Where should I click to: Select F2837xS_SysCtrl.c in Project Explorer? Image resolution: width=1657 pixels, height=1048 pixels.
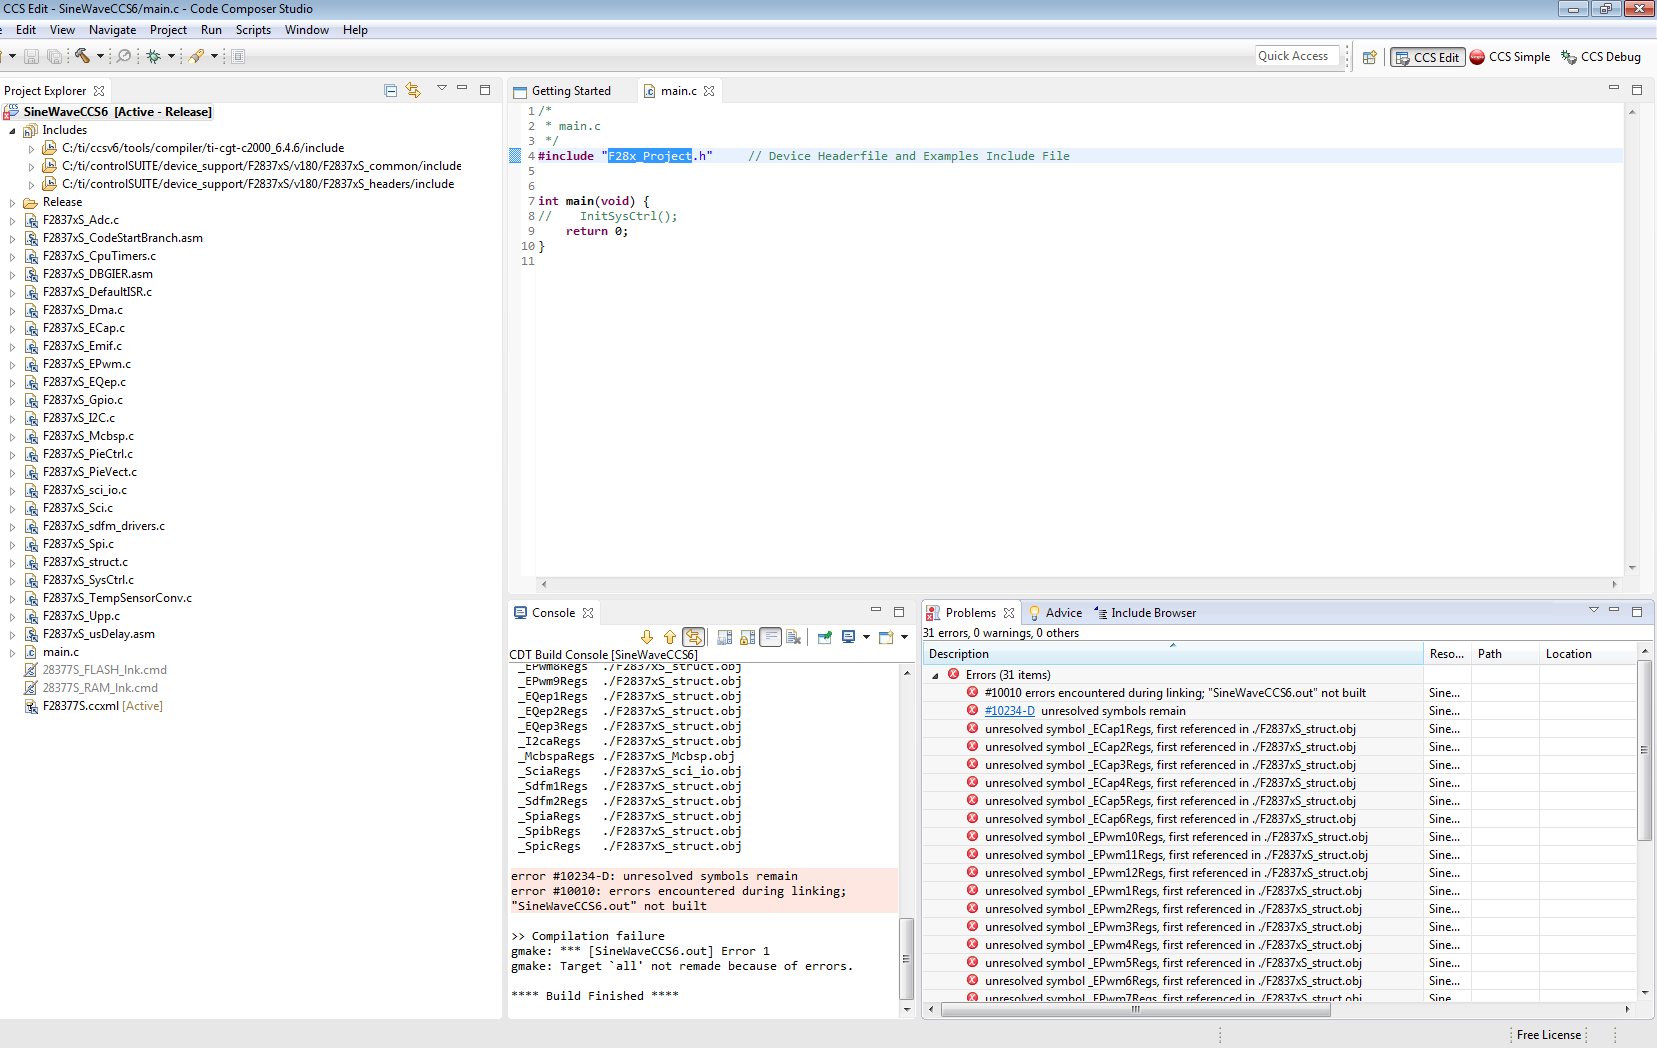88,580
